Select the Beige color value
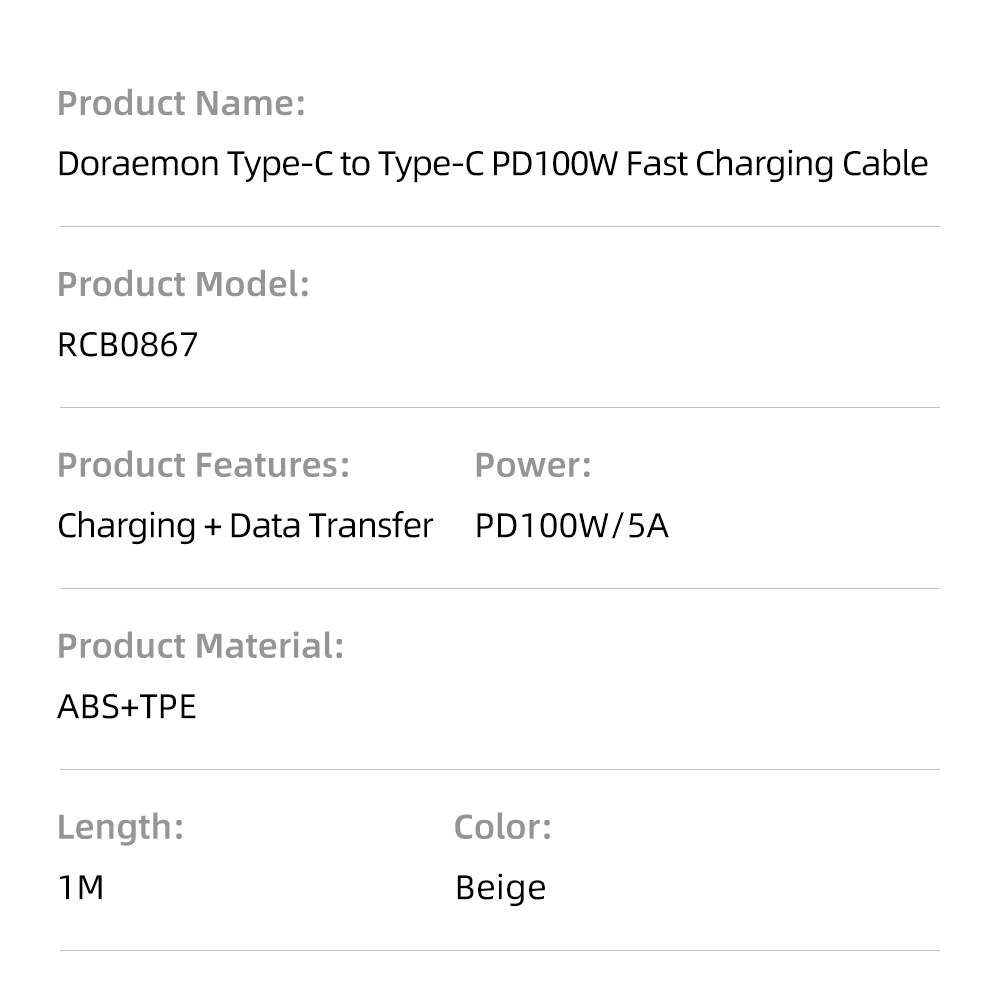Viewport: 1000px width, 1000px height. coord(500,888)
